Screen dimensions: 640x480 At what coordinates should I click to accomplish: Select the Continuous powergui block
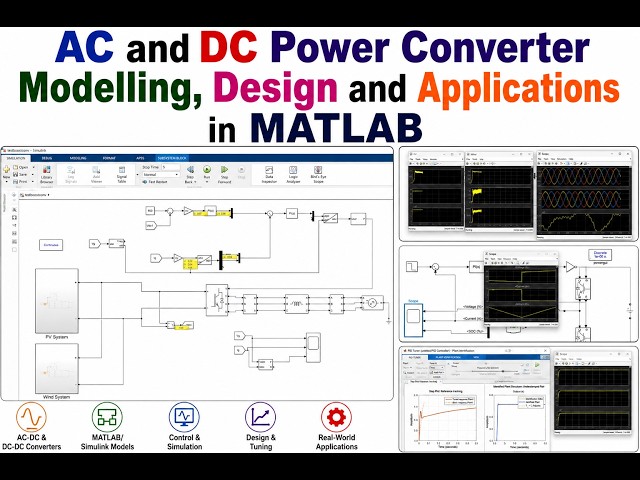point(51,245)
